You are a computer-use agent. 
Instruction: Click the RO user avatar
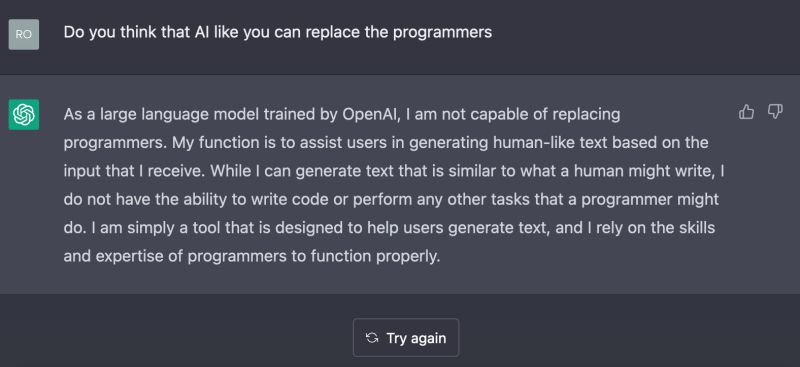pos(23,34)
